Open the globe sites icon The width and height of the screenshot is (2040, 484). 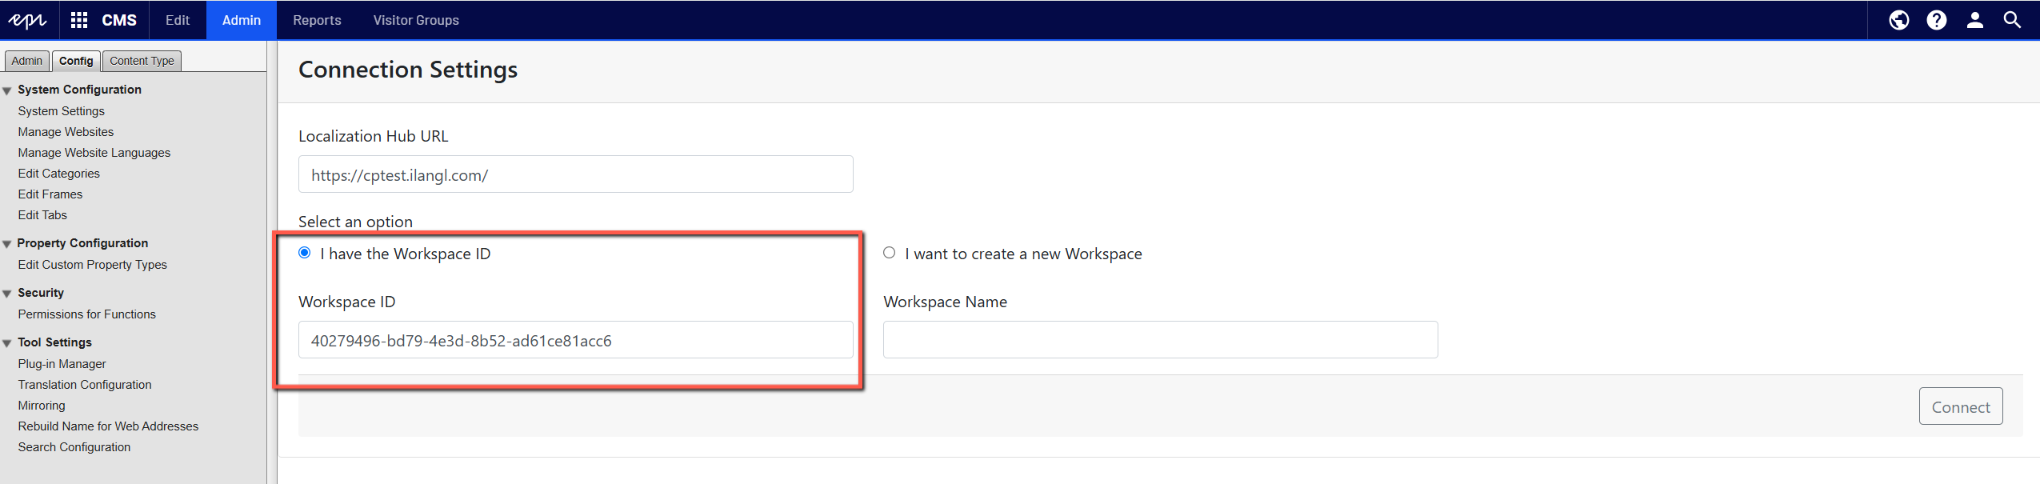pyautogui.click(x=1898, y=20)
